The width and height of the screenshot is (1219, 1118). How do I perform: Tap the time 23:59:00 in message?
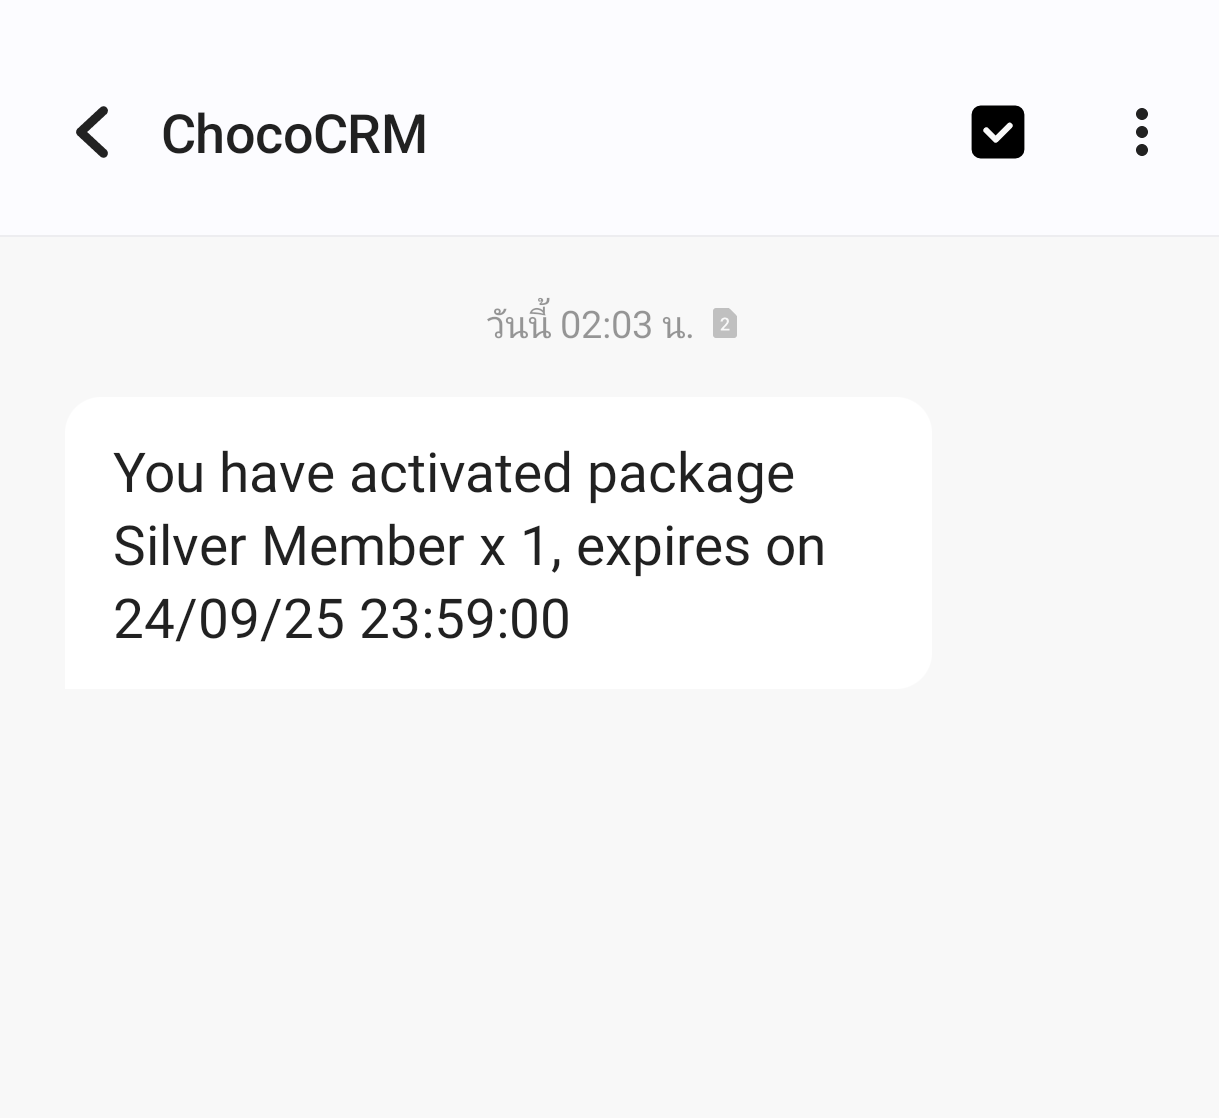pos(465,619)
